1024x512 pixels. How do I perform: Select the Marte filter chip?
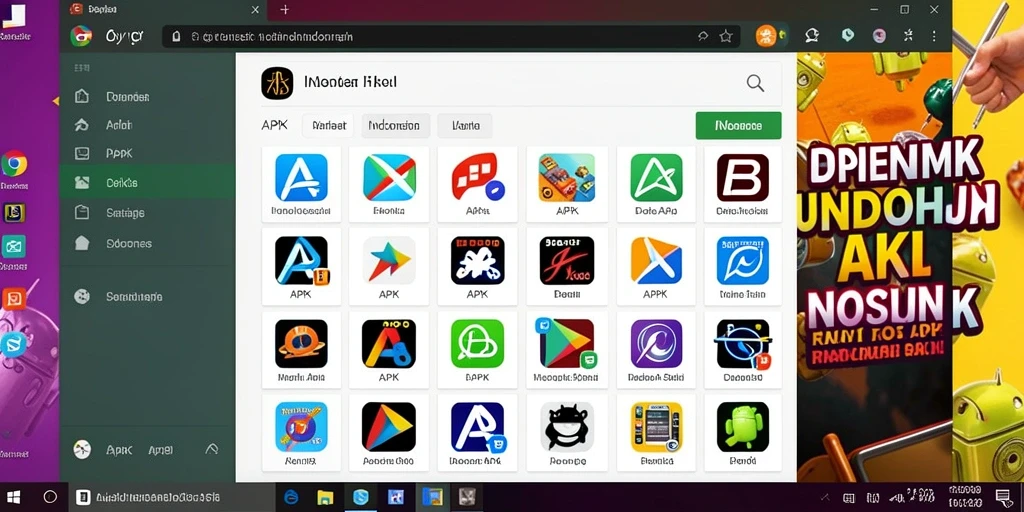(x=465, y=125)
